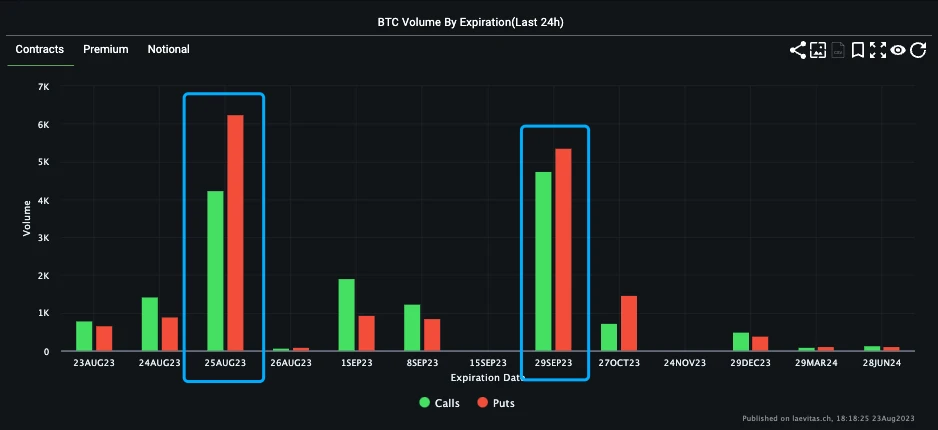Click the 29DEC23 axis label
The width and height of the screenshot is (938, 430).
(x=750, y=363)
